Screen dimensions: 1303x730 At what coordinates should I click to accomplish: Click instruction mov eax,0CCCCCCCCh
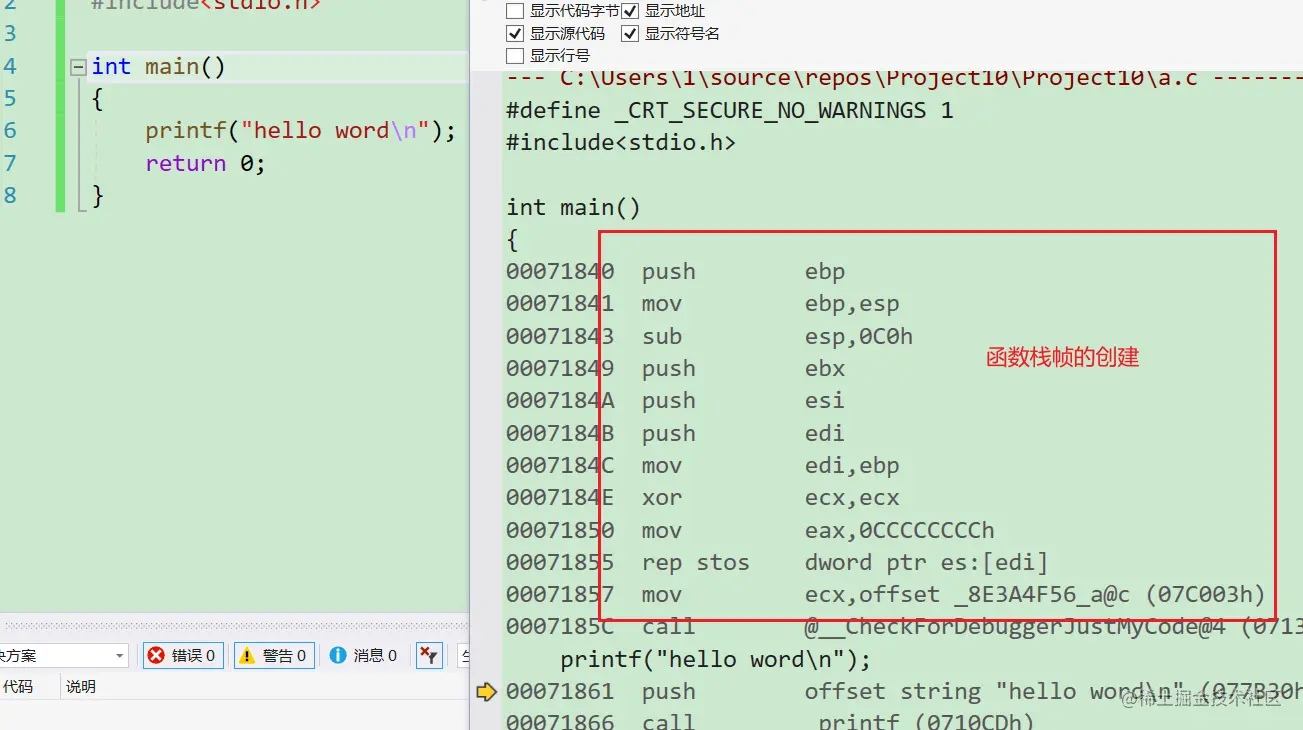751,530
